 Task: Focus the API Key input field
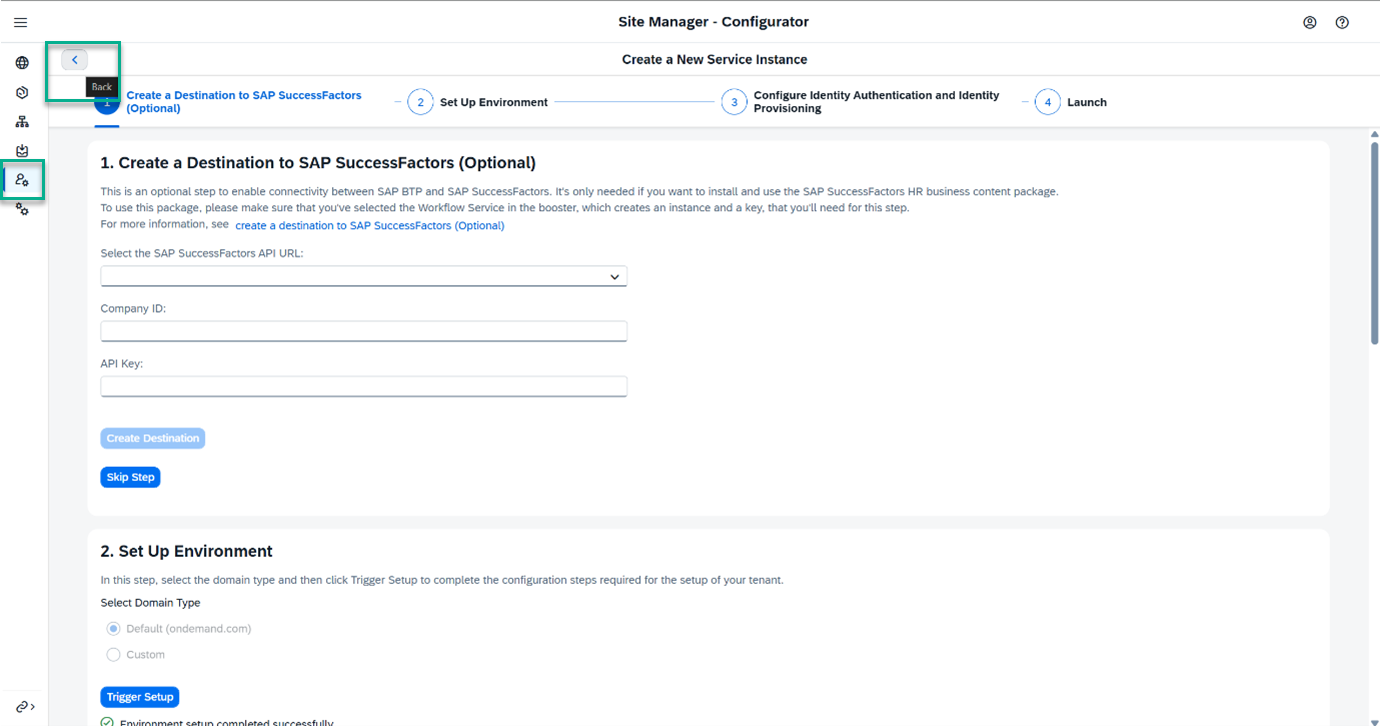click(x=364, y=386)
